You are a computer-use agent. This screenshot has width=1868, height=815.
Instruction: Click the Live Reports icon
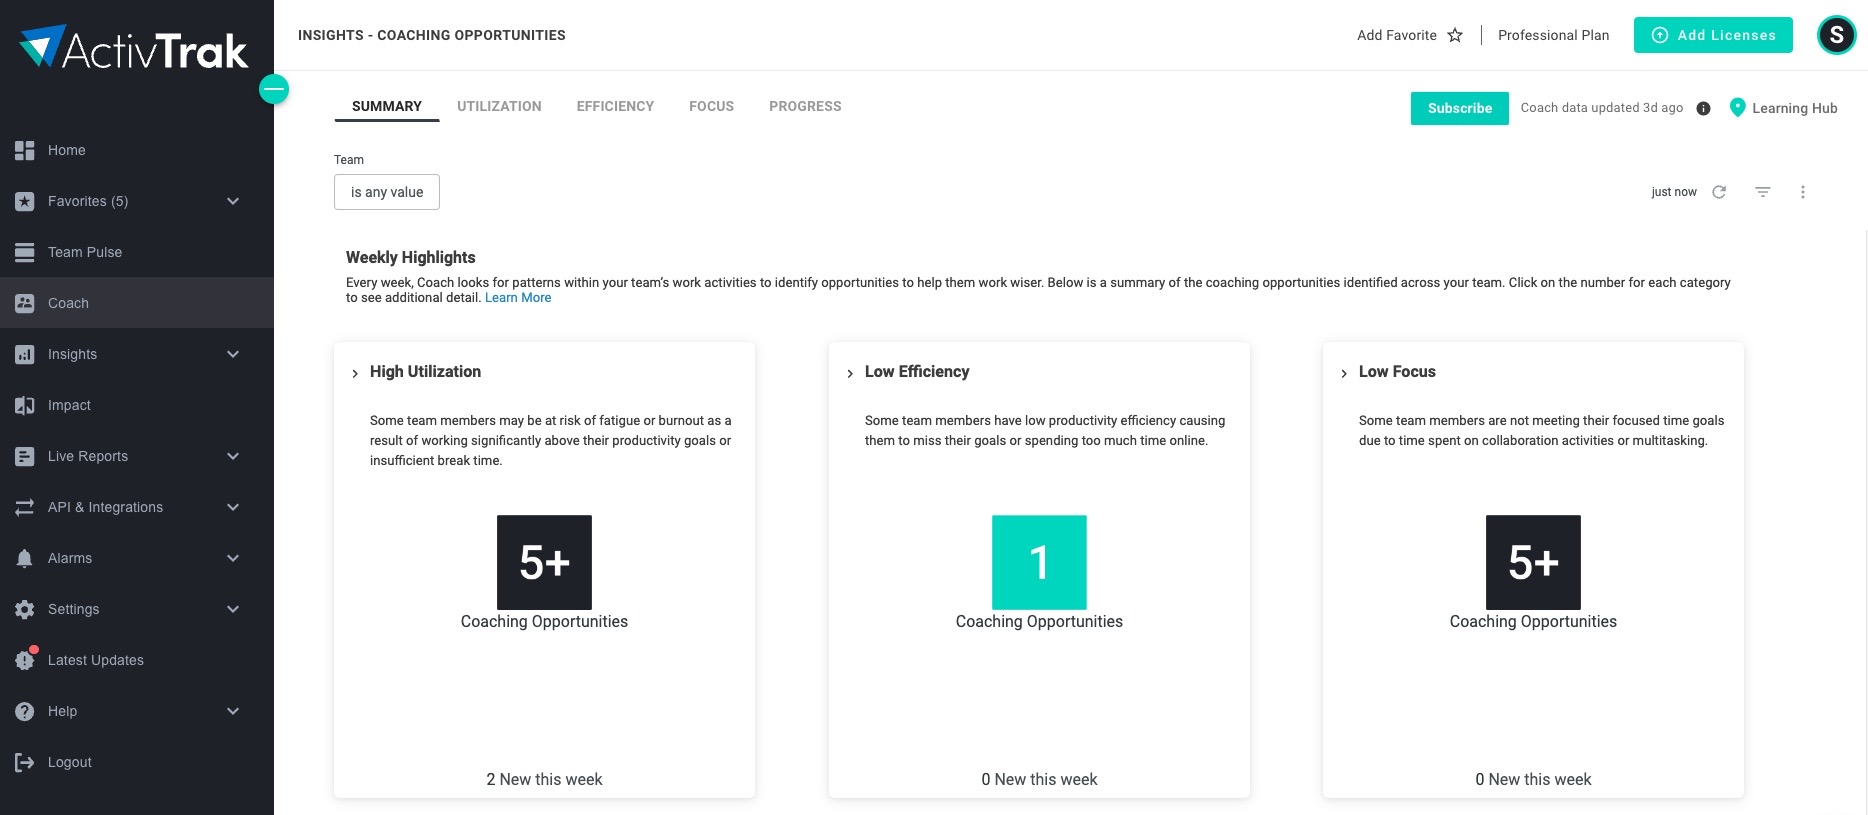click(x=25, y=456)
